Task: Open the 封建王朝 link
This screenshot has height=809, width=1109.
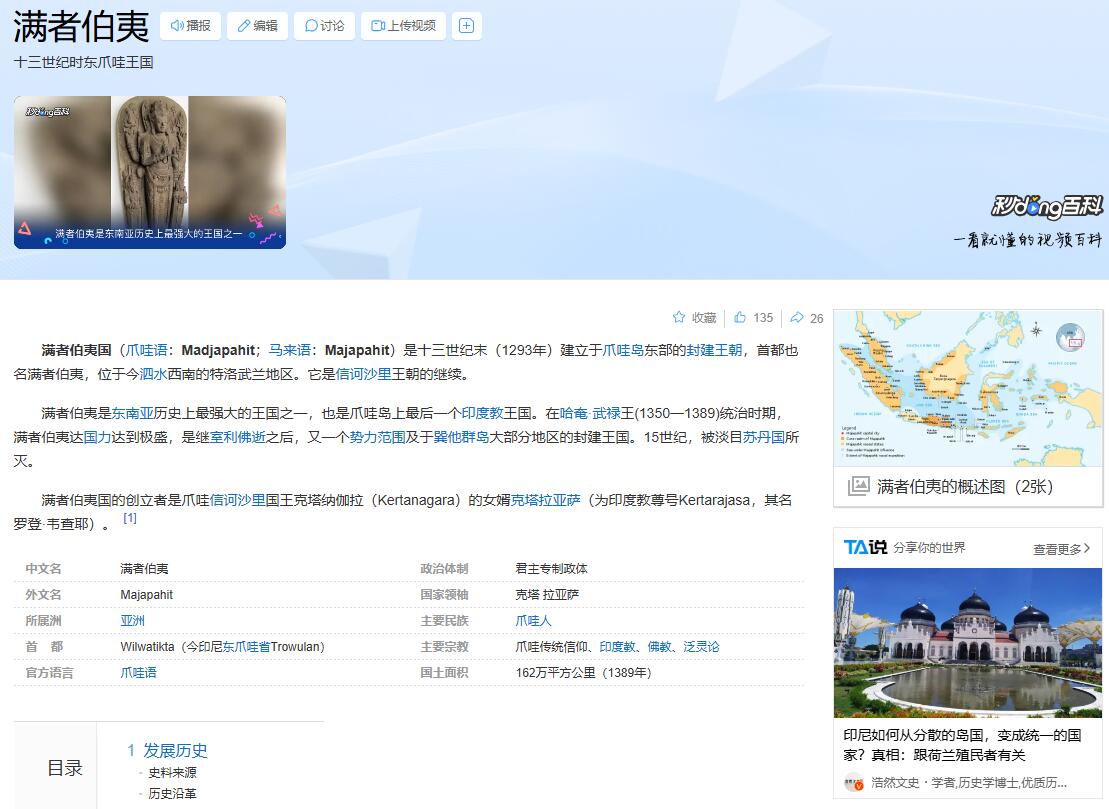Action: pos(714,350)
